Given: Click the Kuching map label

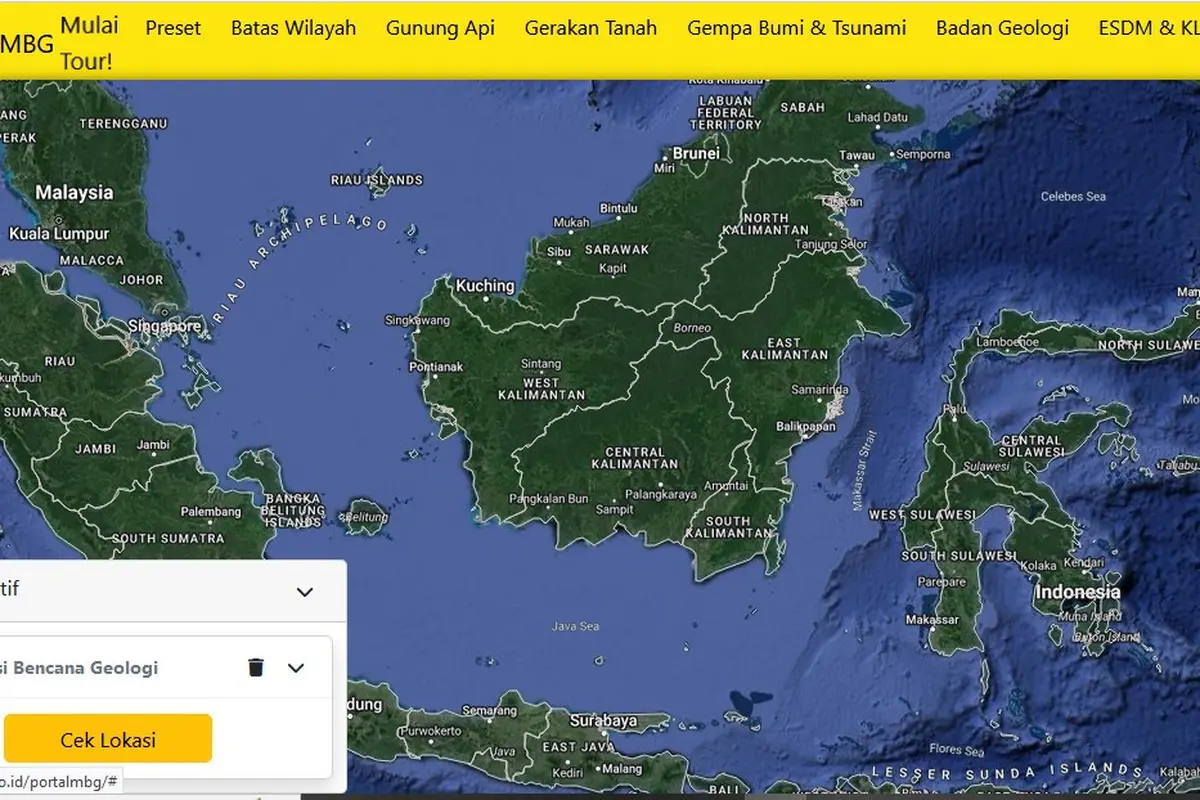Looking at the screenshot, I should pos(485,286).
